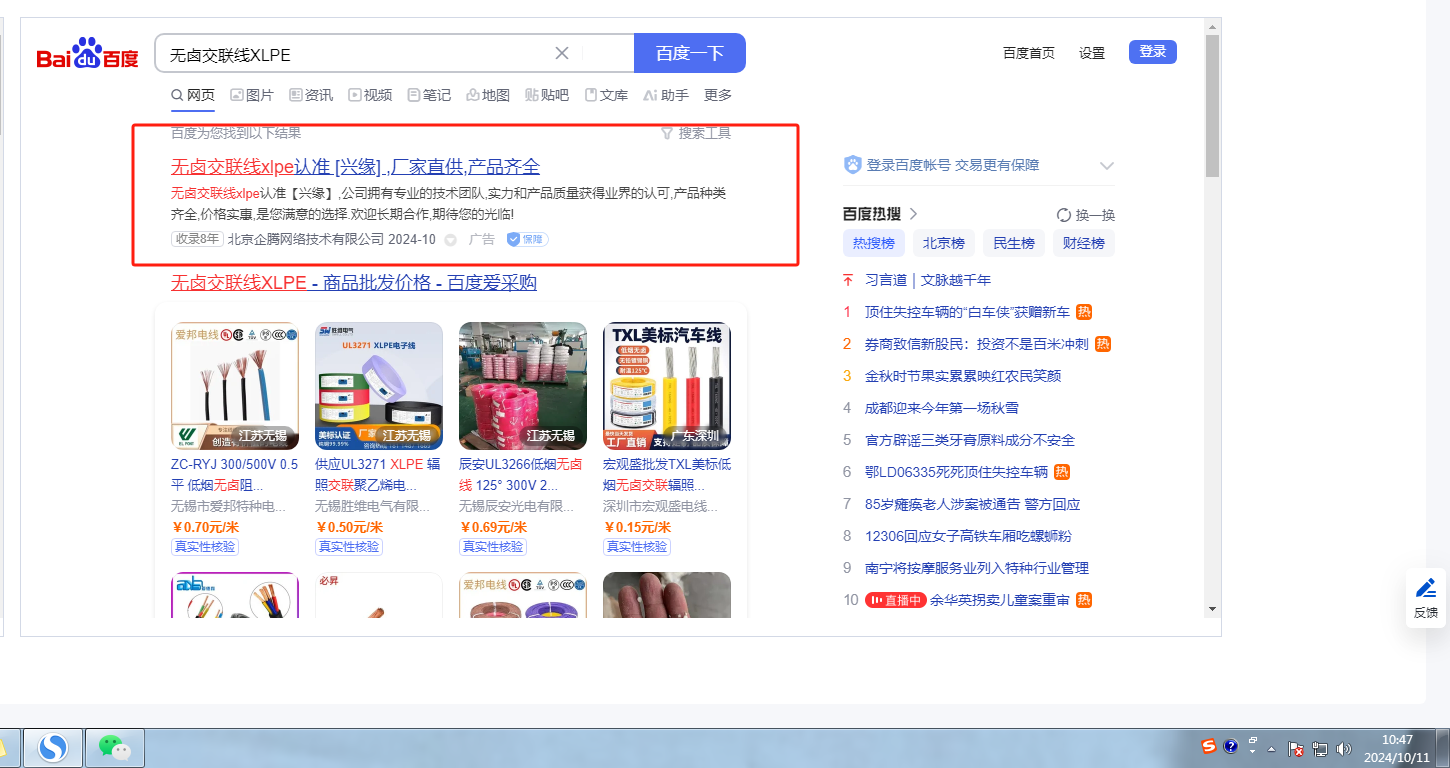Click the 登录 login button

(1152, 52)
